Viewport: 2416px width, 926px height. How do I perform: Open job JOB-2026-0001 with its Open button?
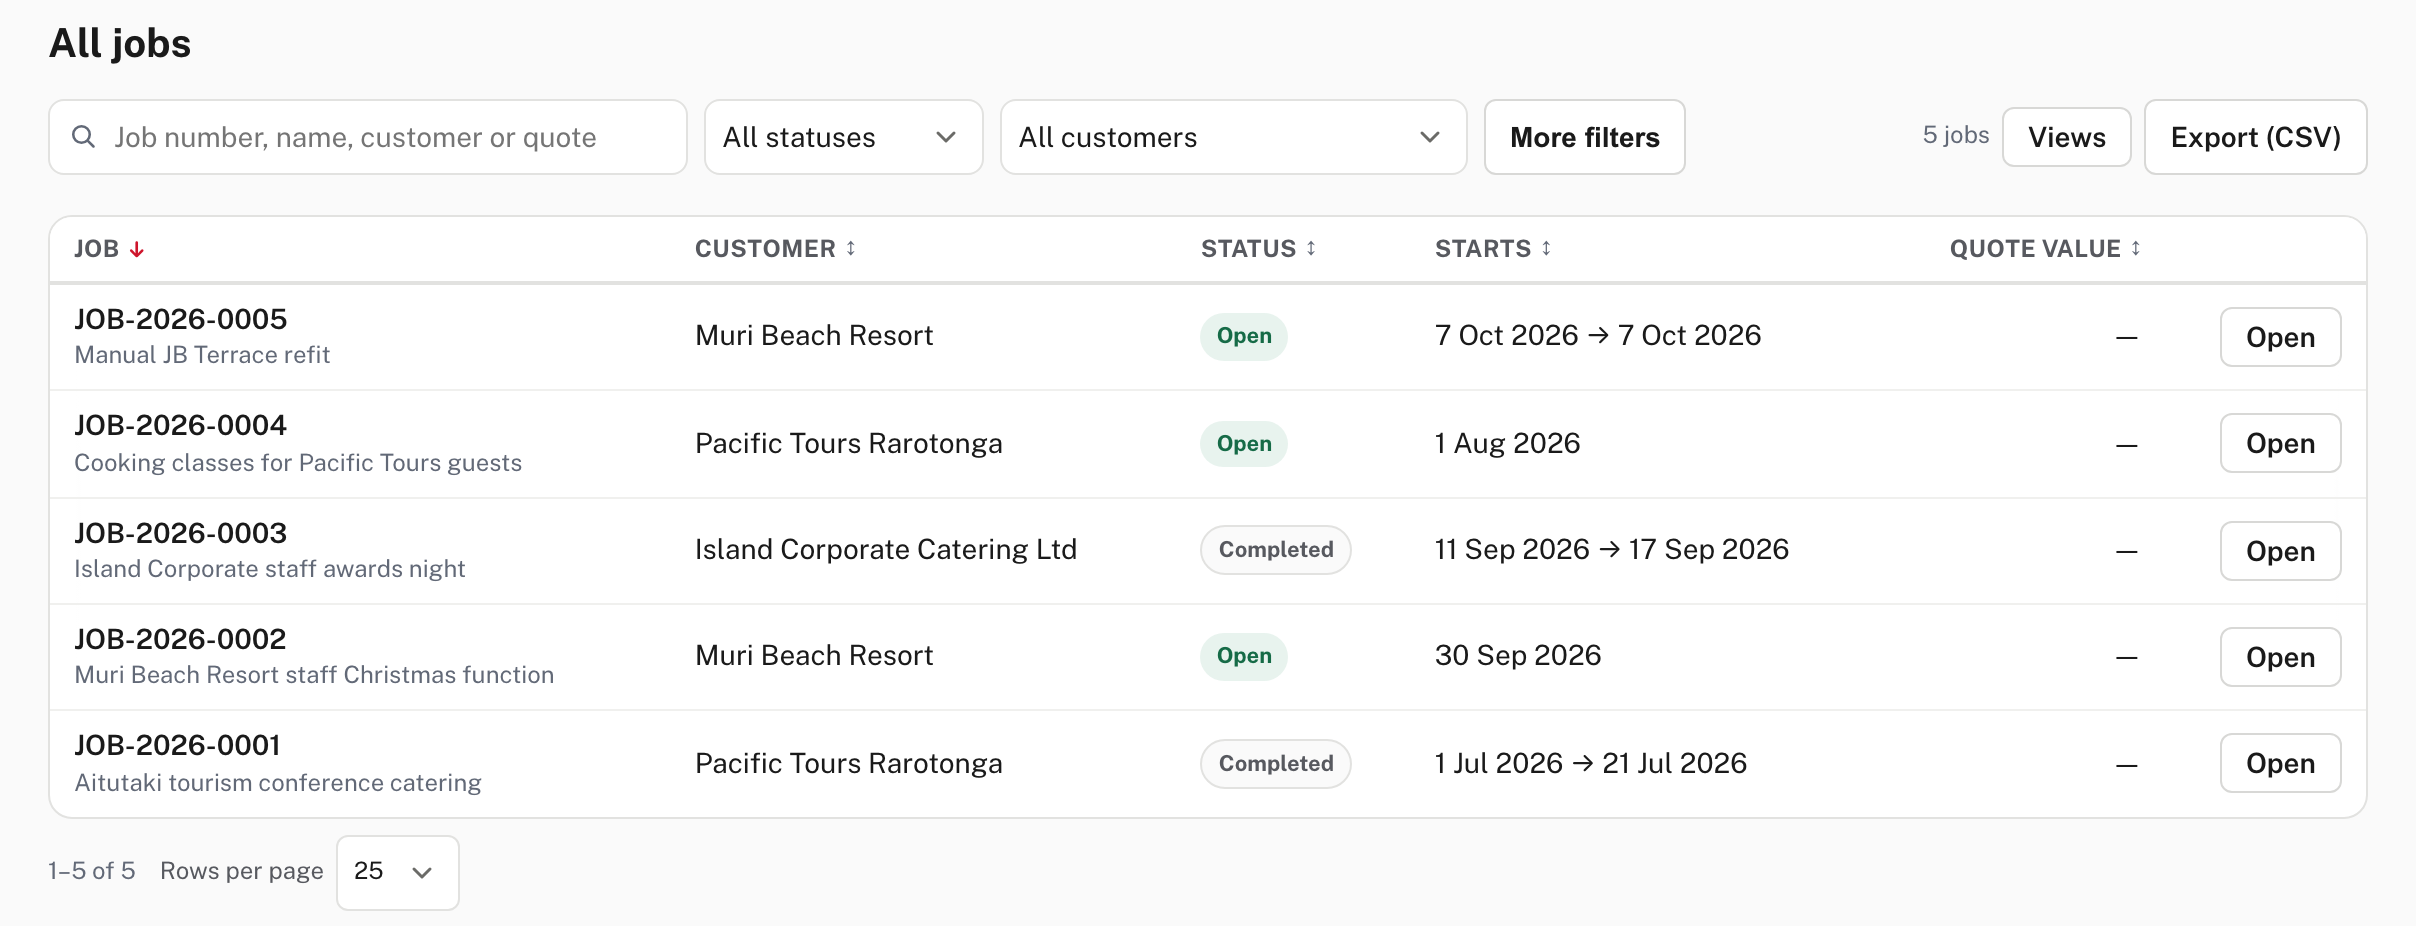click(2281, 763)
